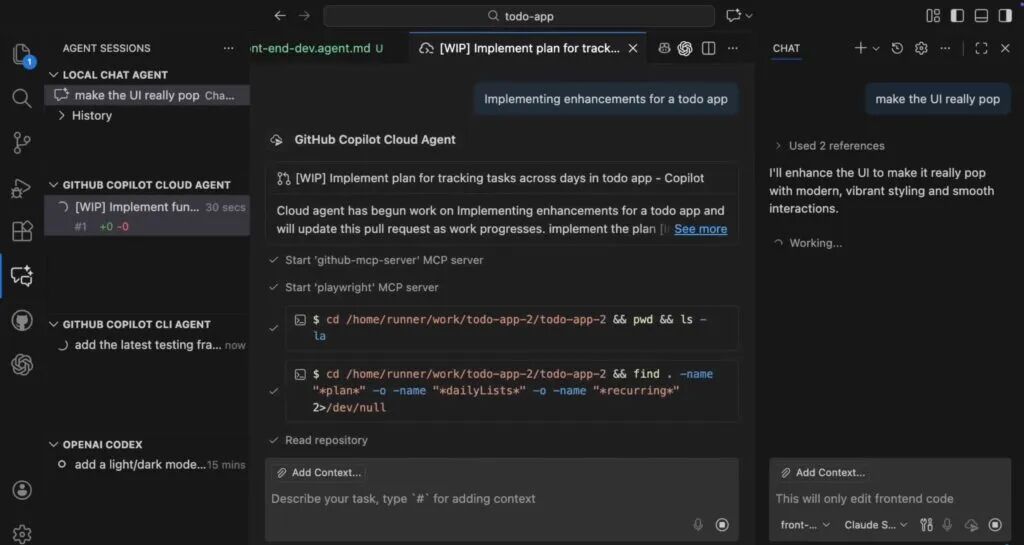Image resolution: width=1024 pixels, height=545 pixels.
Task: Toggle the primary side bar
Action: pyautogui.click(x=957, y=16)
